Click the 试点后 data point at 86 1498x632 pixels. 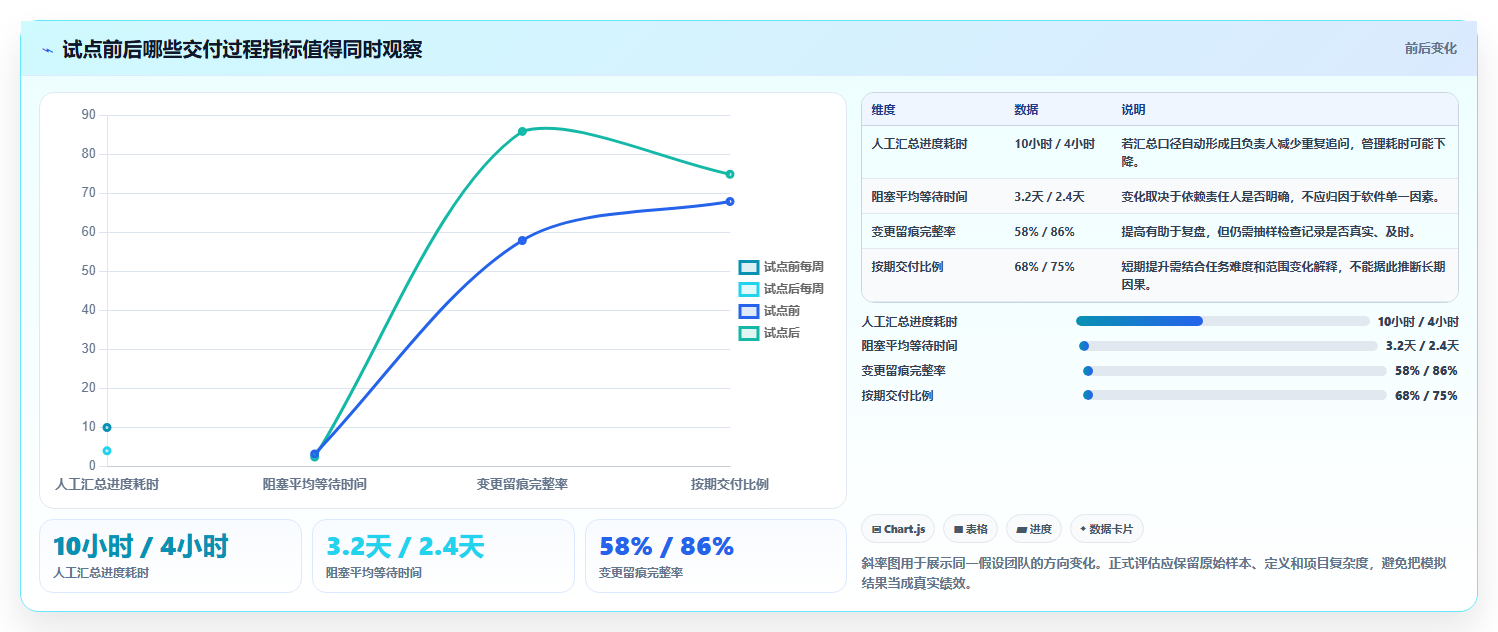tap(522, 131)
